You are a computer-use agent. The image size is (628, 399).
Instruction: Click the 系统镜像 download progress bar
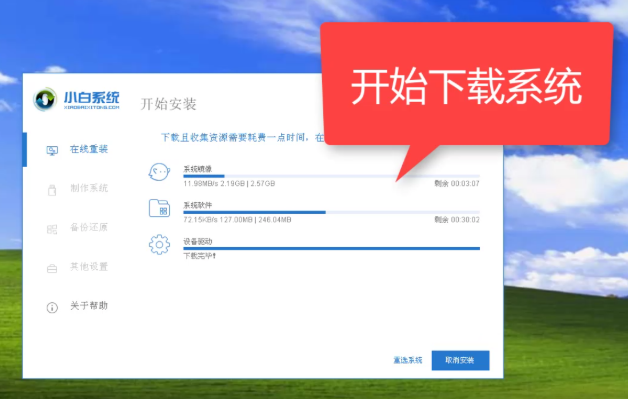click(x=331, y=176)
